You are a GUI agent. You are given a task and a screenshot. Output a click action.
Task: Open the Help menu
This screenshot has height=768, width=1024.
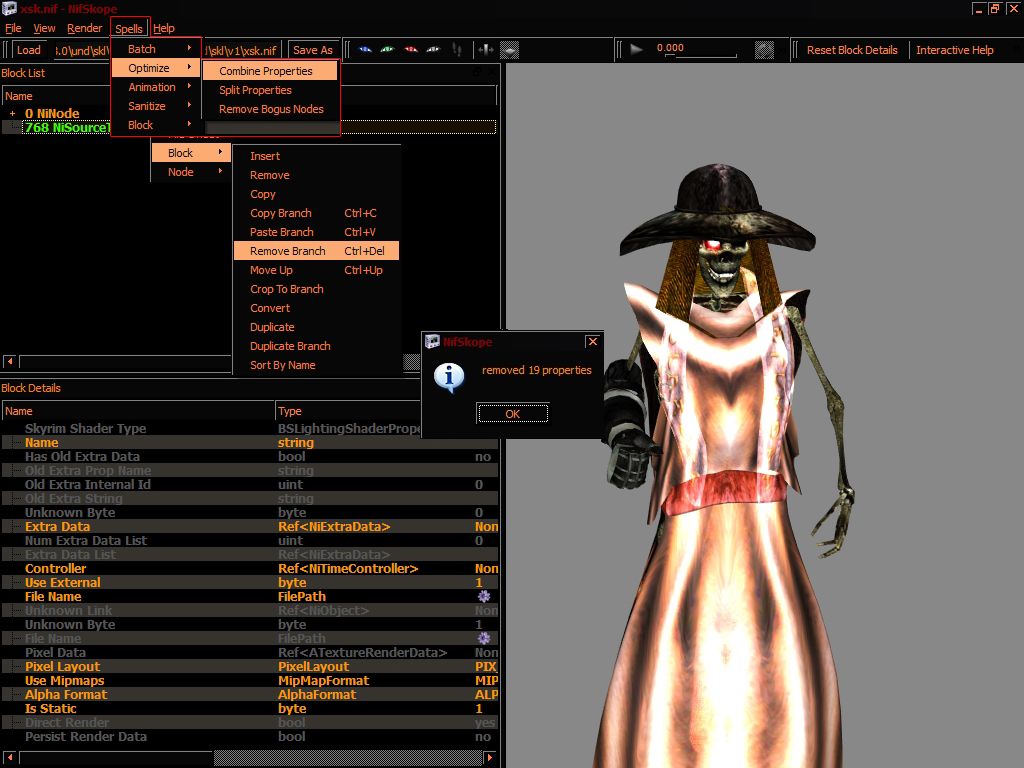coord(164,28)
